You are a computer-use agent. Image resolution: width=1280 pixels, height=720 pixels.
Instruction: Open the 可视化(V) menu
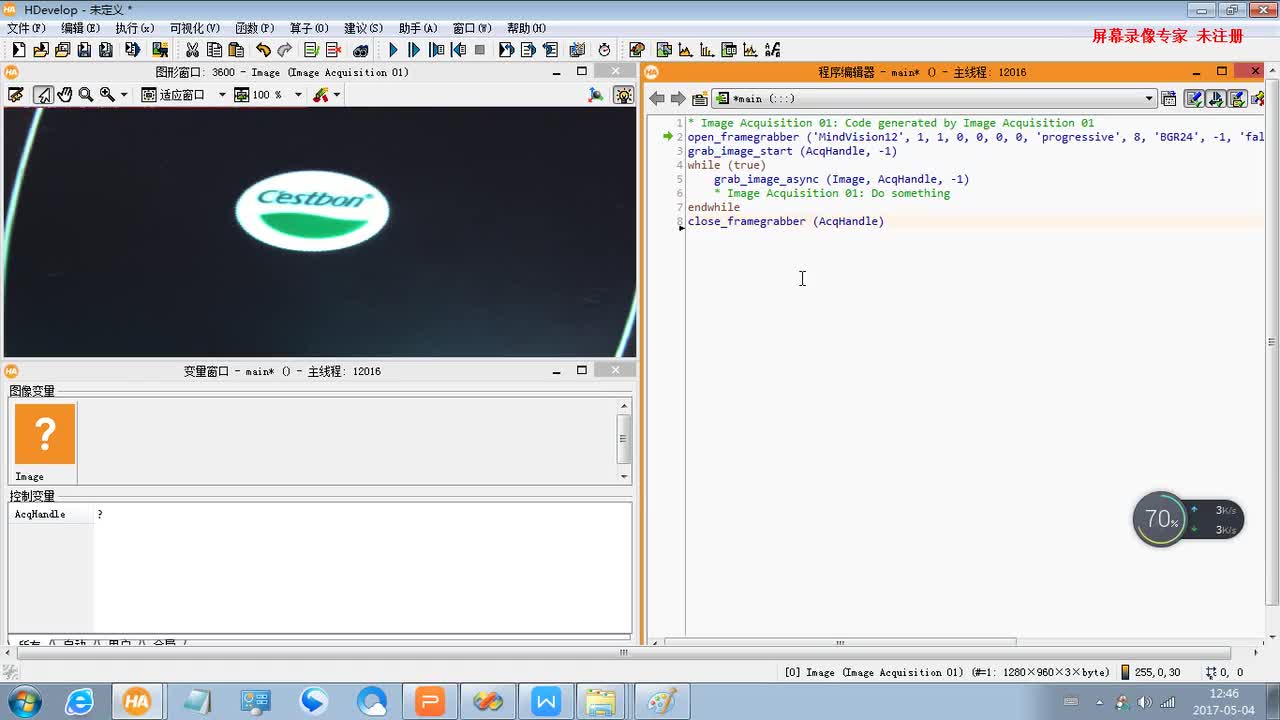coord(194,29)
